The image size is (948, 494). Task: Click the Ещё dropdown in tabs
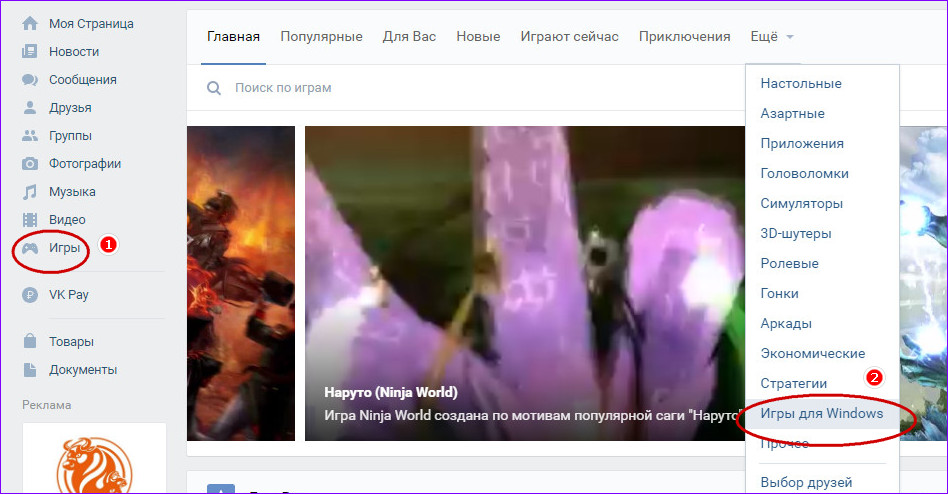tap(772, 37)
